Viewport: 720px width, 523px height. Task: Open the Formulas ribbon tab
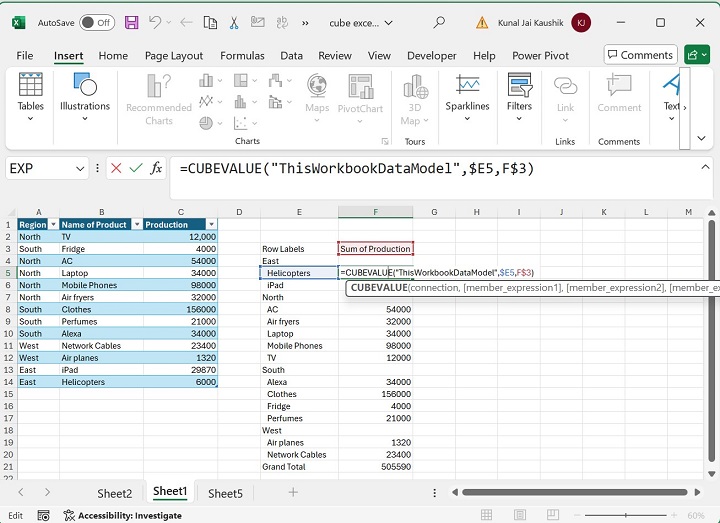(242, 56)
